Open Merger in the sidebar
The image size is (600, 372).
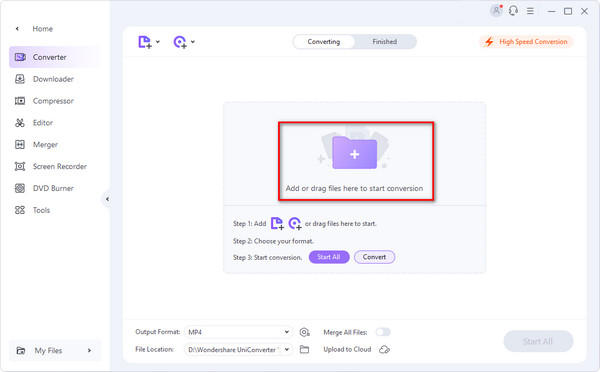[55, 144]
